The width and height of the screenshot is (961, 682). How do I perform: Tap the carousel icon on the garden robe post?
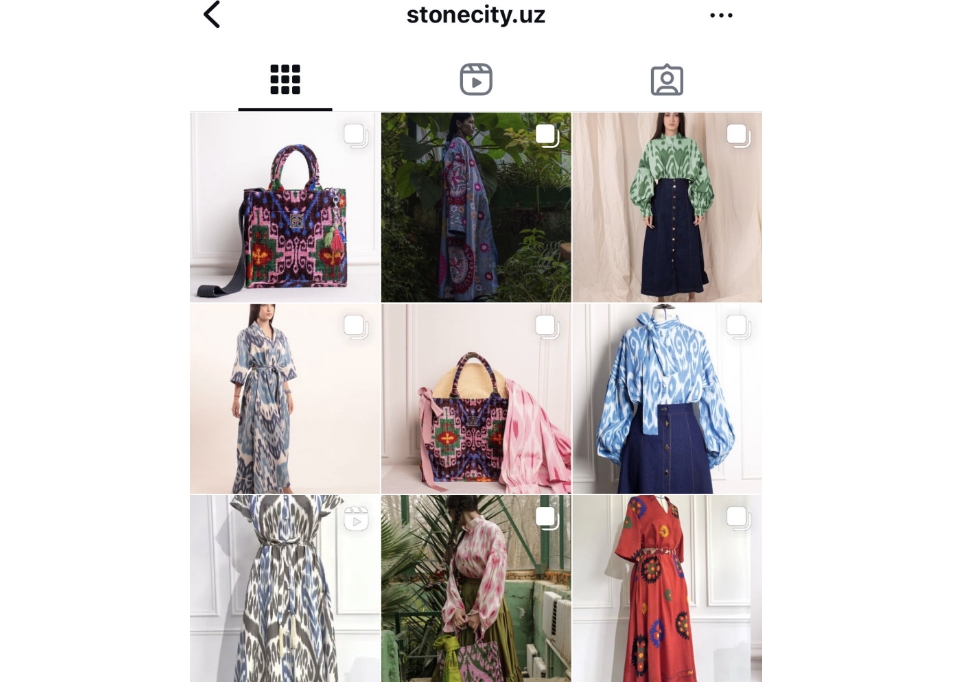[547, 135]
